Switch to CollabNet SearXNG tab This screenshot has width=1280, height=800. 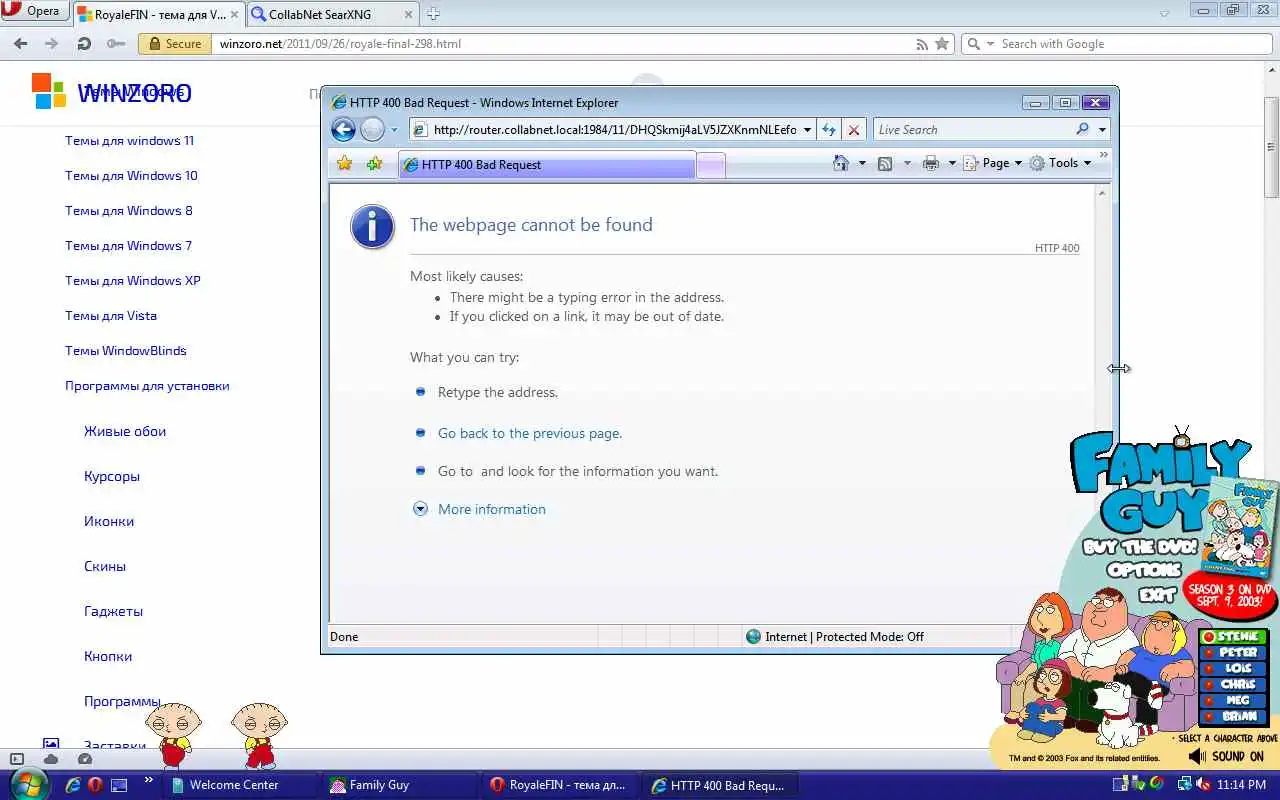(x=332, y=14)
